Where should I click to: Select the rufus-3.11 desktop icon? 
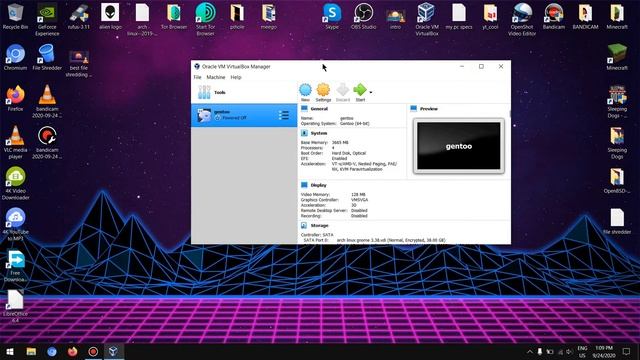(79, 17)
